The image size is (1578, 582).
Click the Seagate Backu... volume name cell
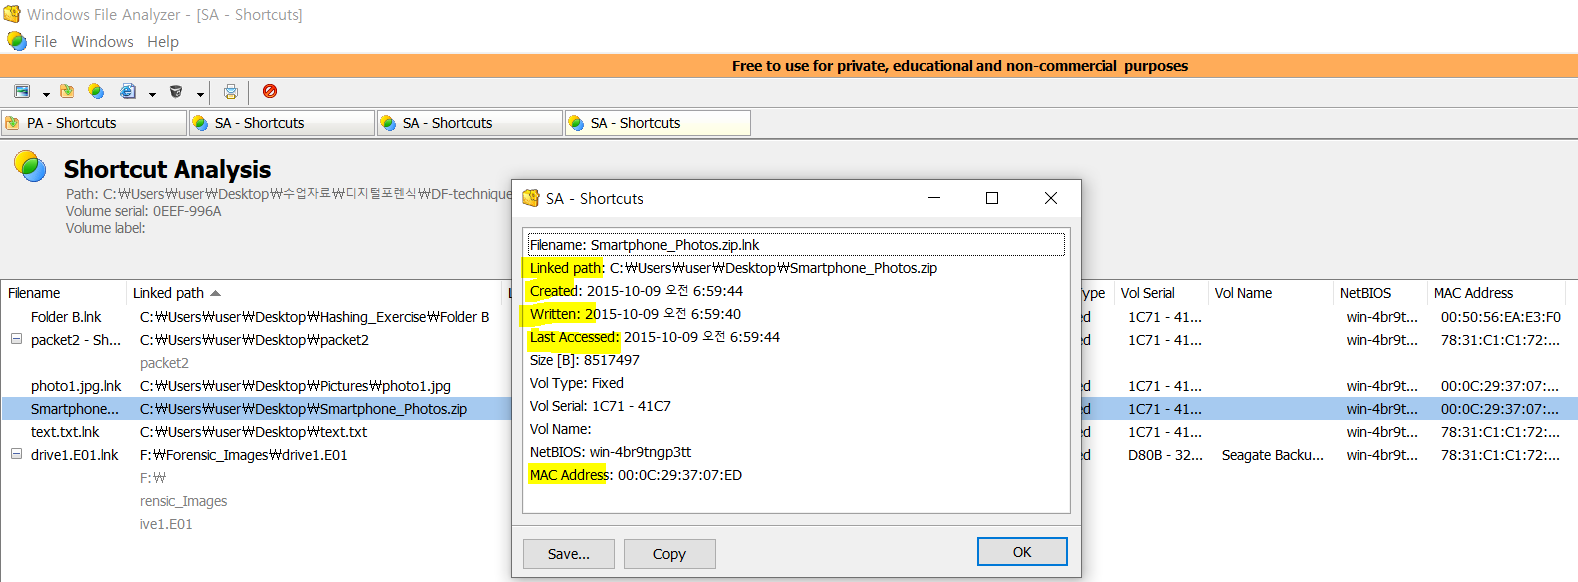(x=1272, y=455)
